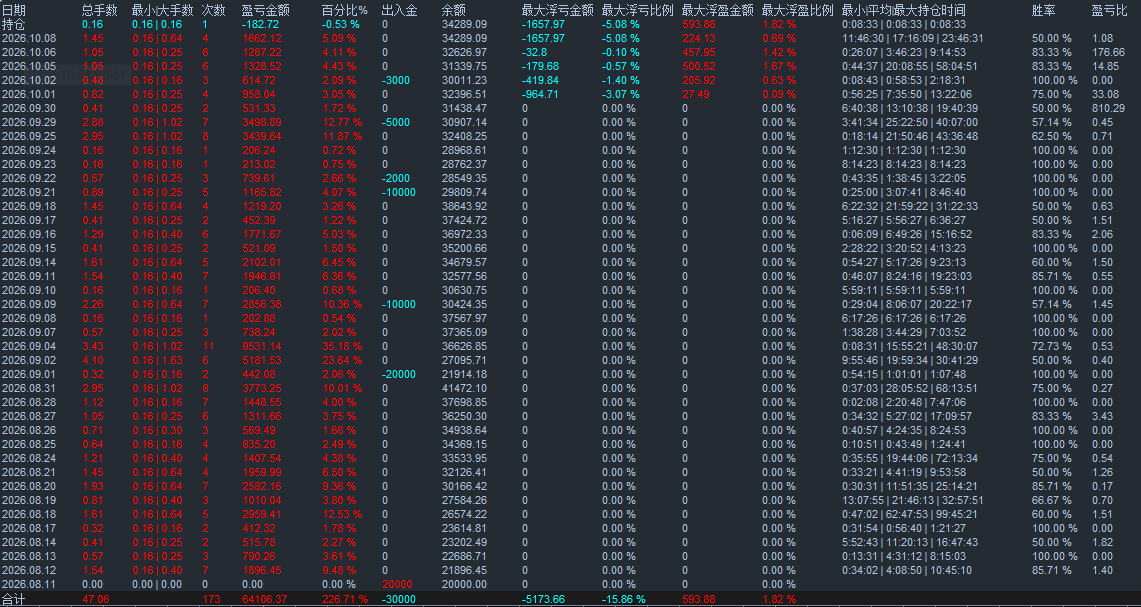Select the 胜率 column header
The height and width of the screenshot is (607, 1141).
click(1043, 10)
